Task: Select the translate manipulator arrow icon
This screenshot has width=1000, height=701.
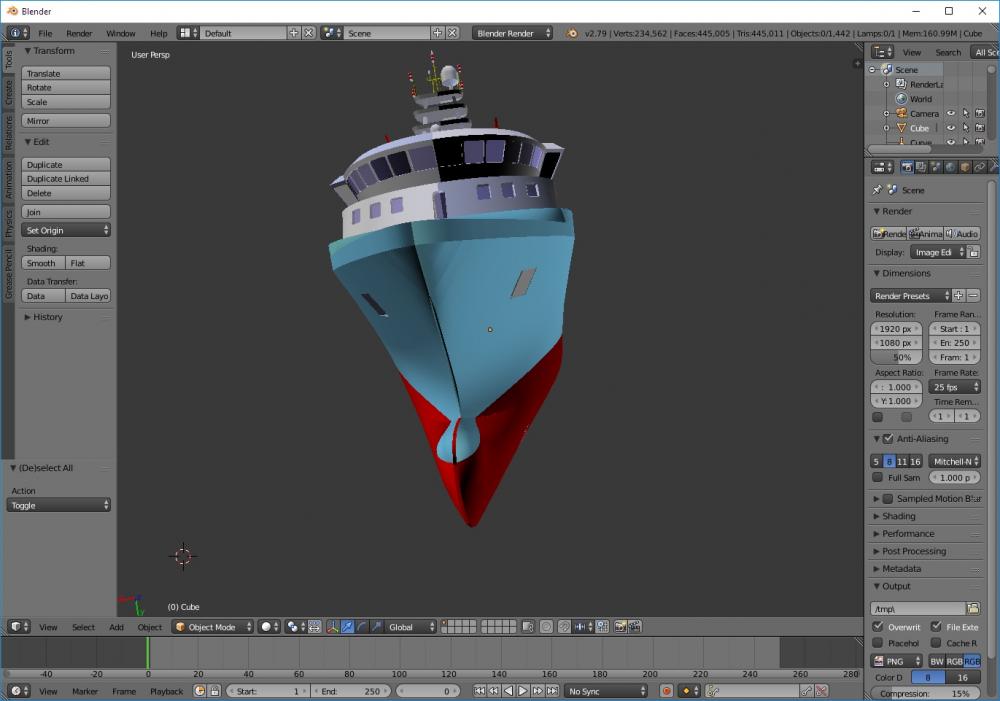Action: 347,627
